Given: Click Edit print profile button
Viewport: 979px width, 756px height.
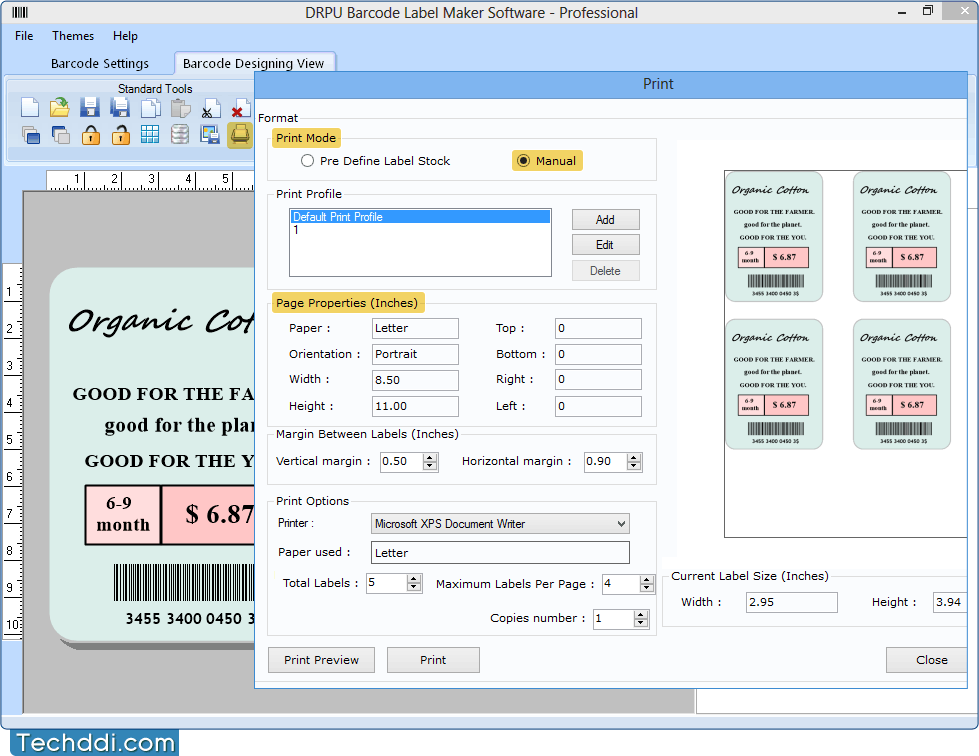Looking at the screenshot, I should [606, 245].
